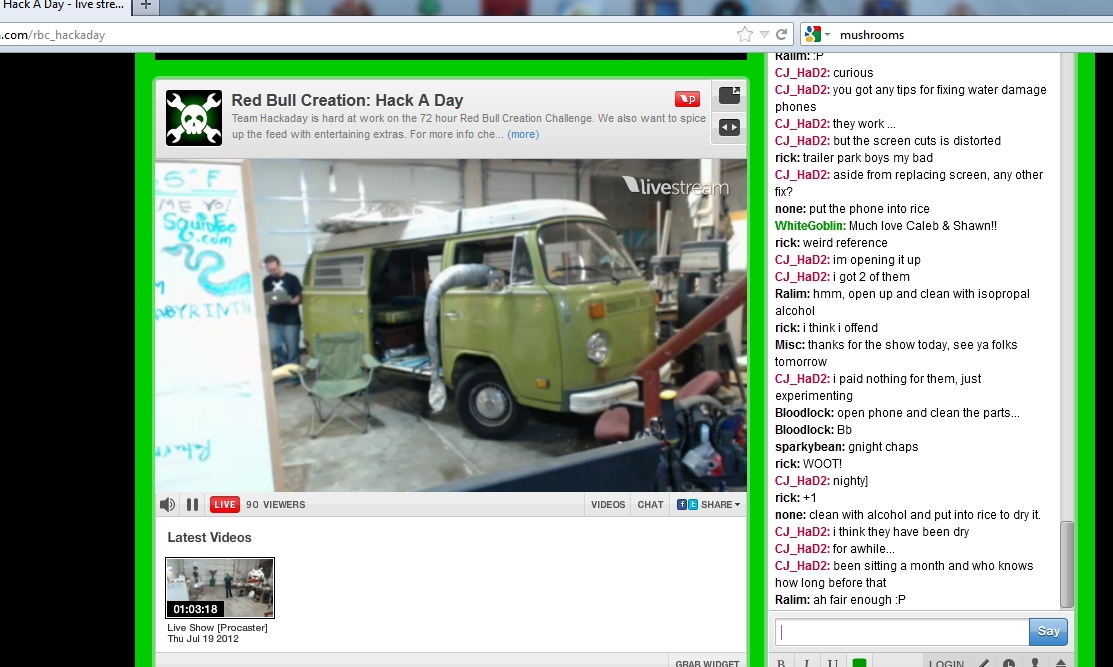The image size is (1113, 667).
Task: Open the Live Show Procaster video thumbnail
Action: click(x=220, y=588)
